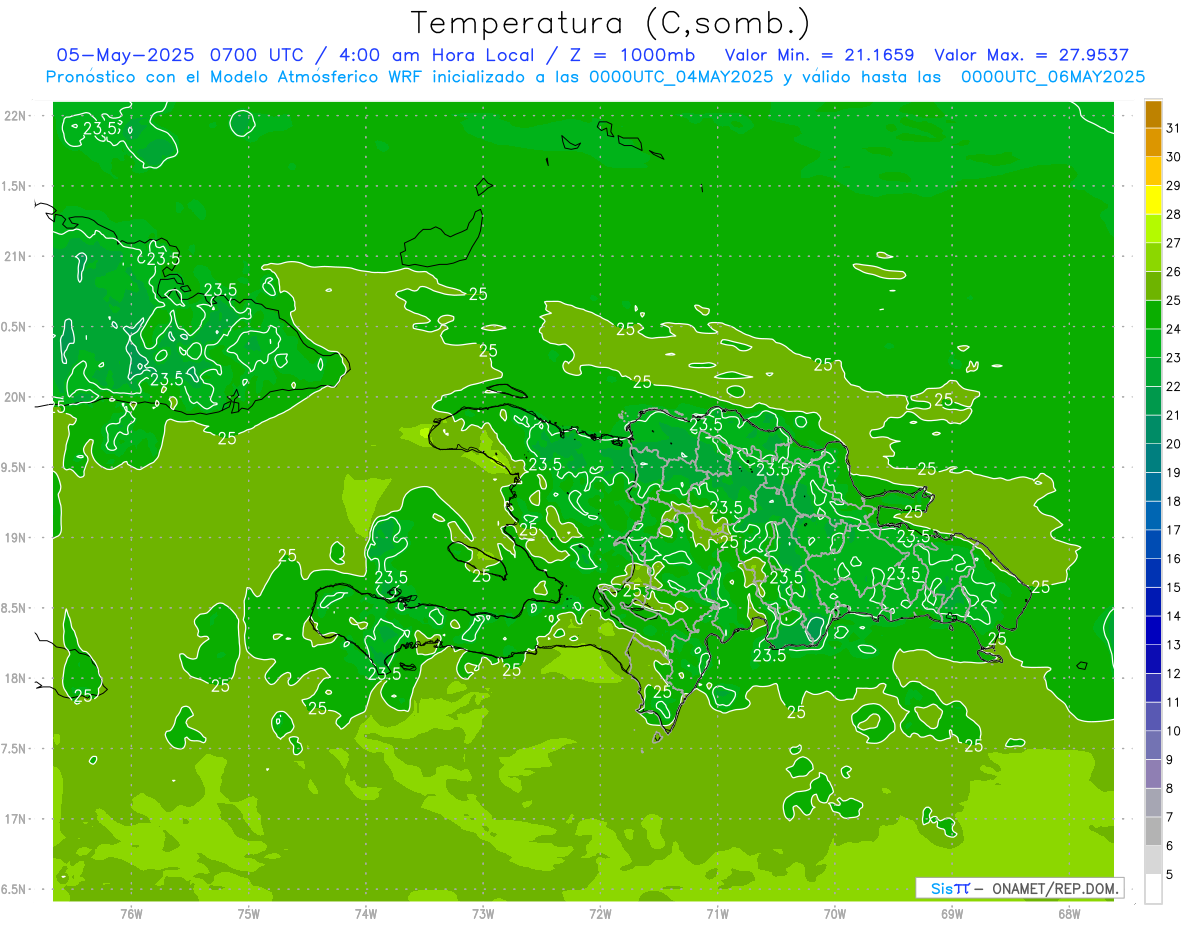
Task: Click the 22N latitude axis label
Action: [16, 116]
